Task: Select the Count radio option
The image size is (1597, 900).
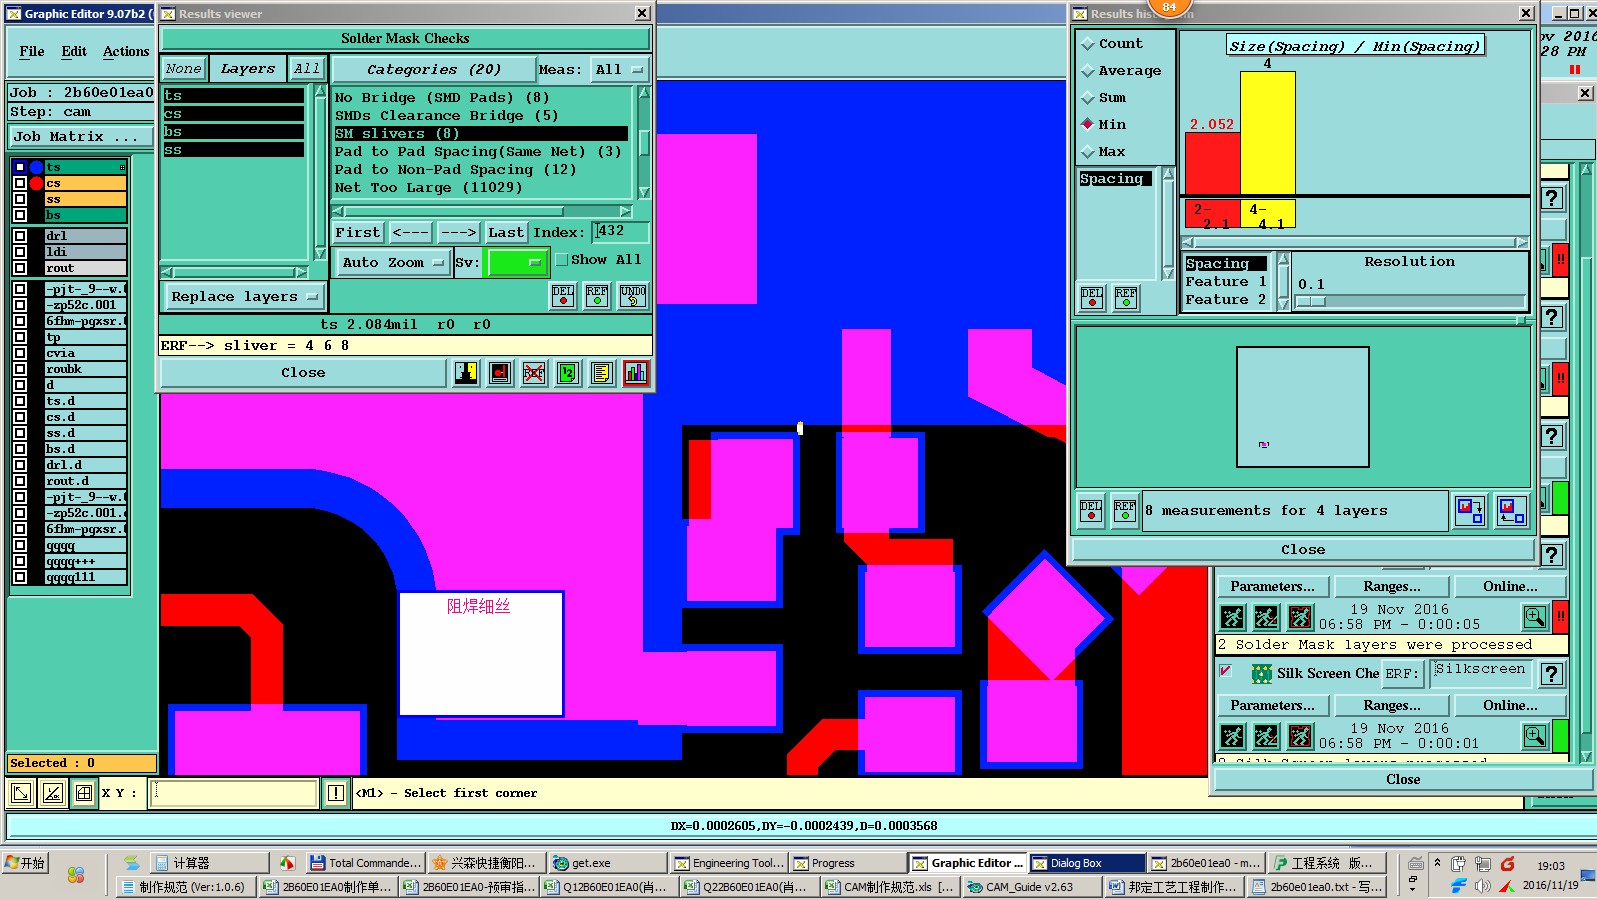Action: pos(1087,44)
